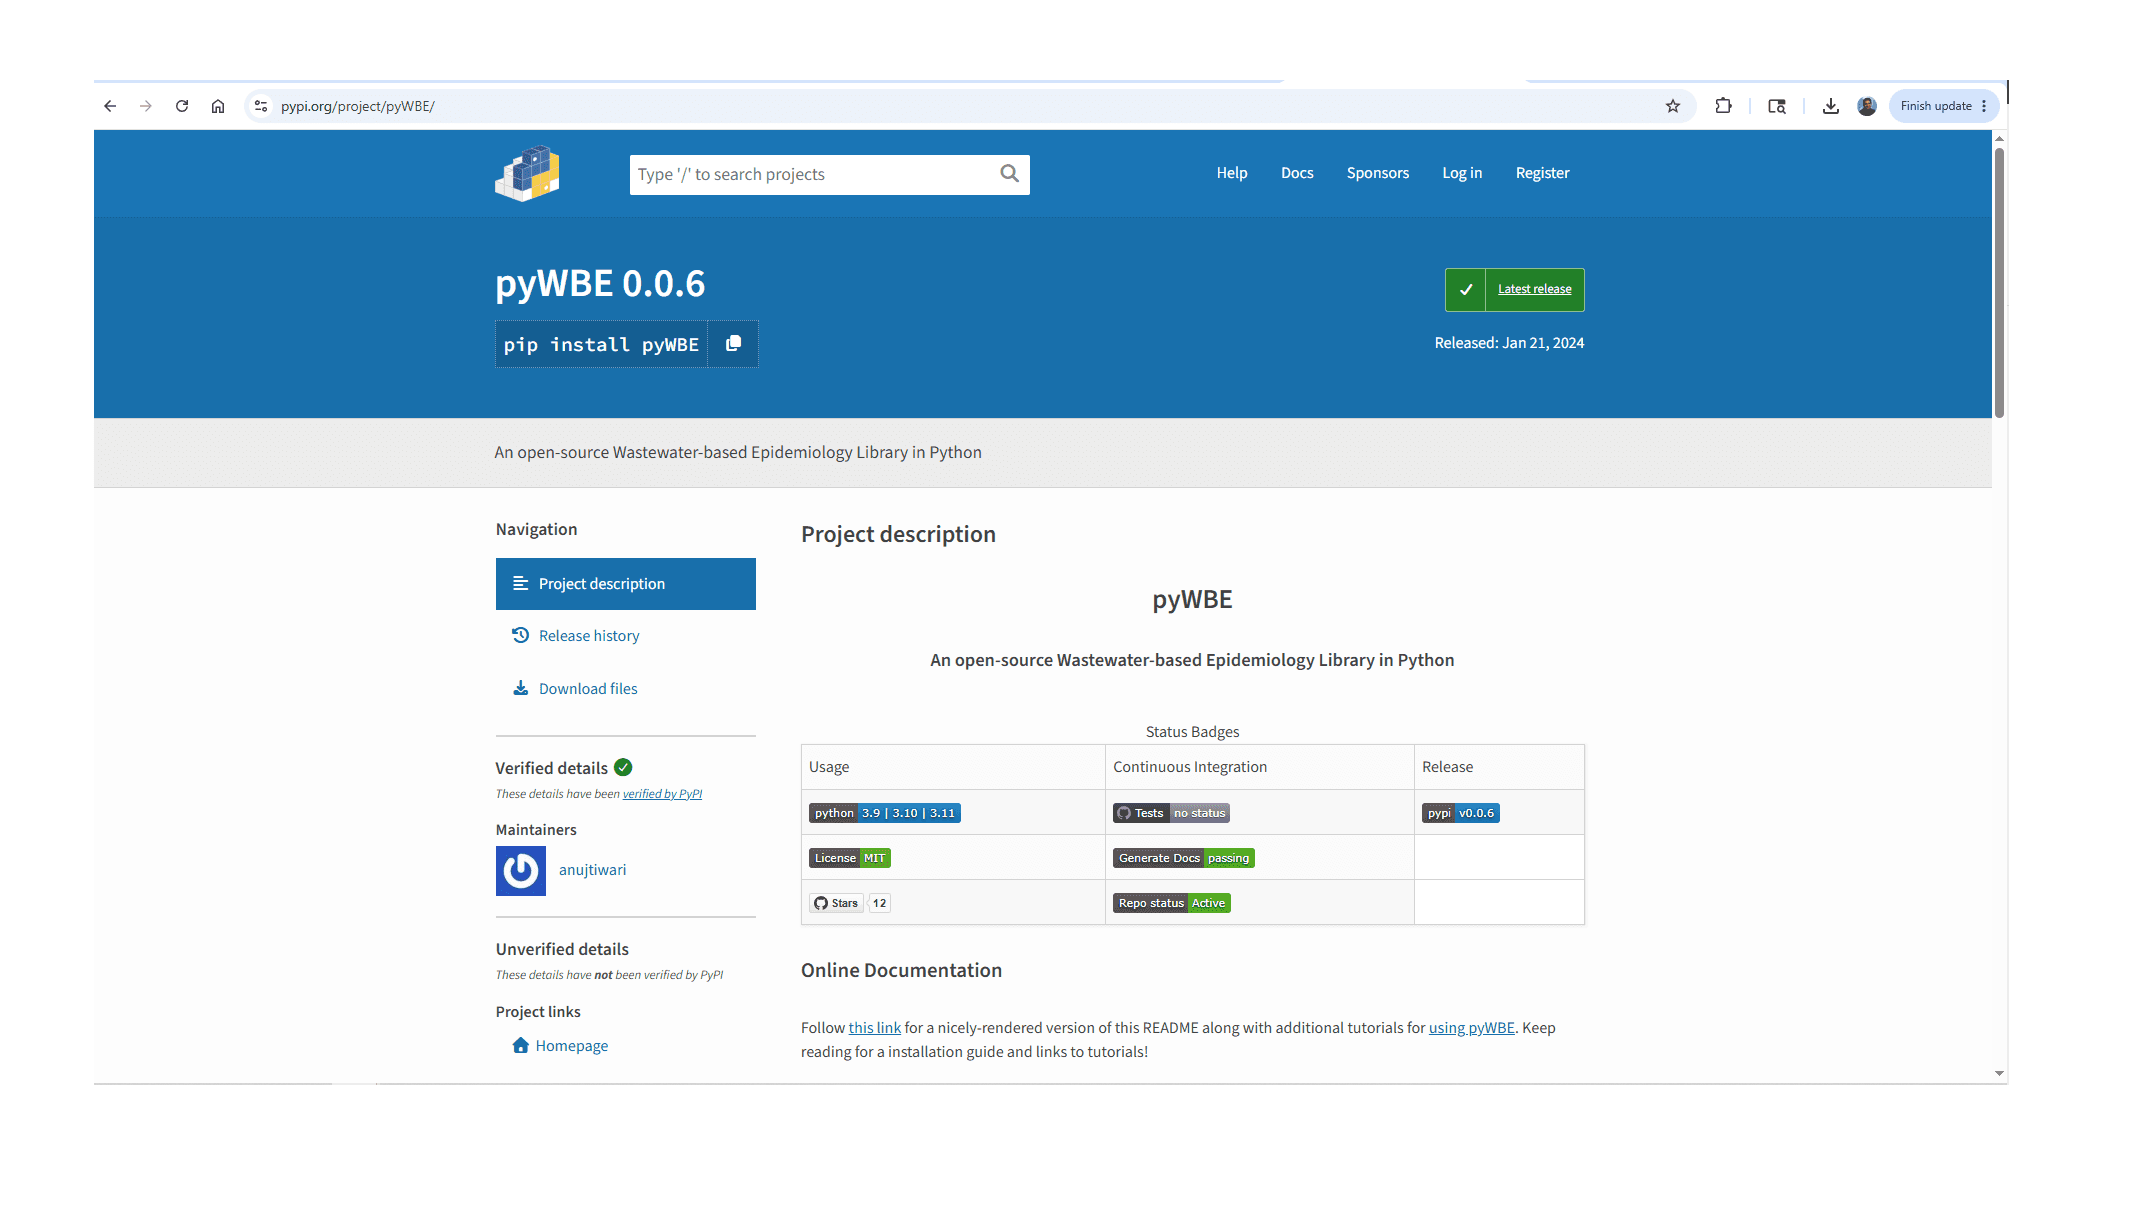Image resolution: width=2146 pixels, height=1222 pixels.
Task: Open the Sponsors menu item
Action: pos(1378,173)
